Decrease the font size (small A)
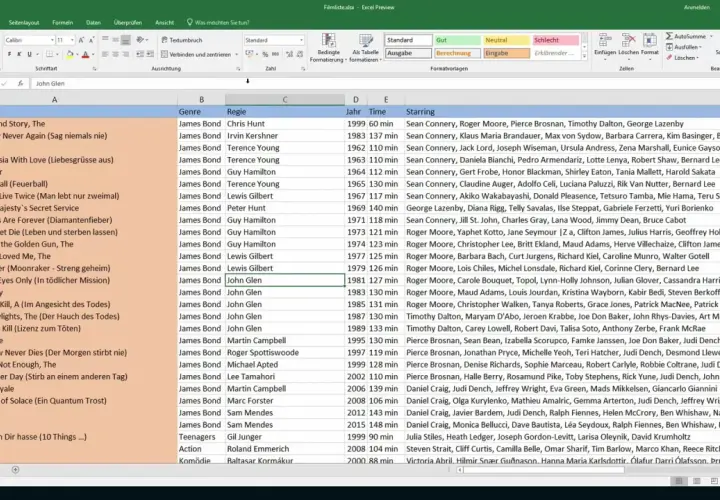Viewport: 720px width, 500px height. coord(91,40)
